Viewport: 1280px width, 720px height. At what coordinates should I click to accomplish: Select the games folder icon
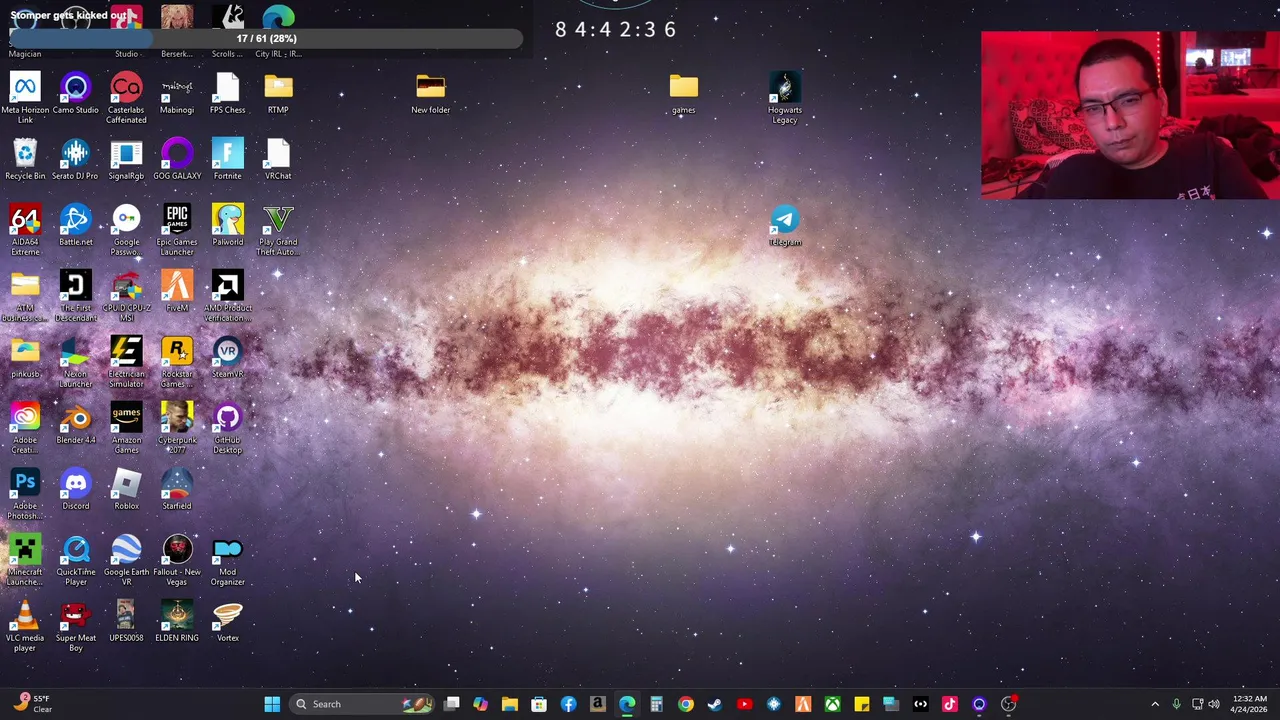[x=683, y=94]
